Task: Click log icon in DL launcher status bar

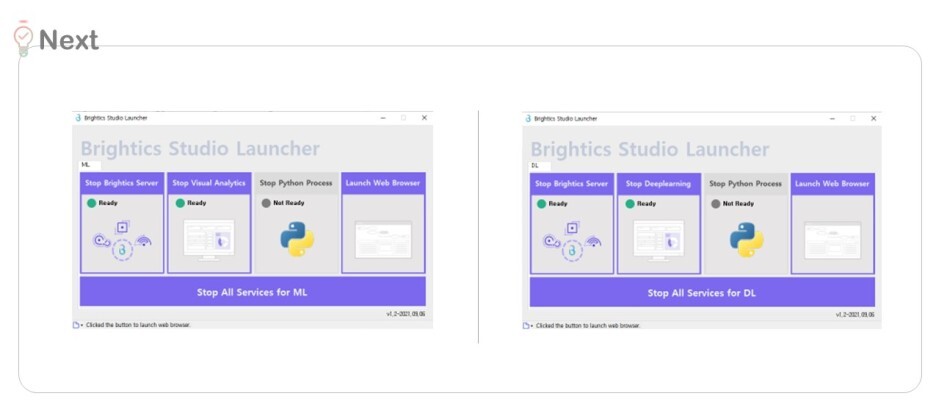Action: 526,326
